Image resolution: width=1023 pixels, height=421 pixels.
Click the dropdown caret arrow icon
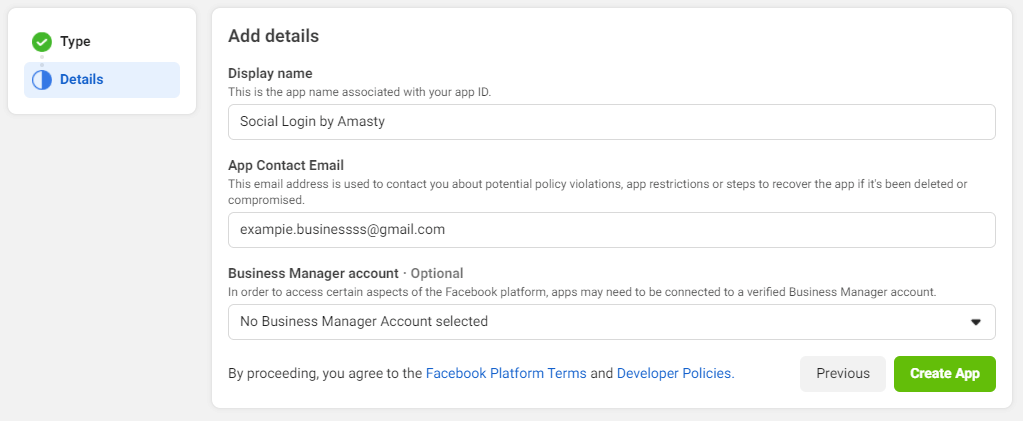click(975, 322)
